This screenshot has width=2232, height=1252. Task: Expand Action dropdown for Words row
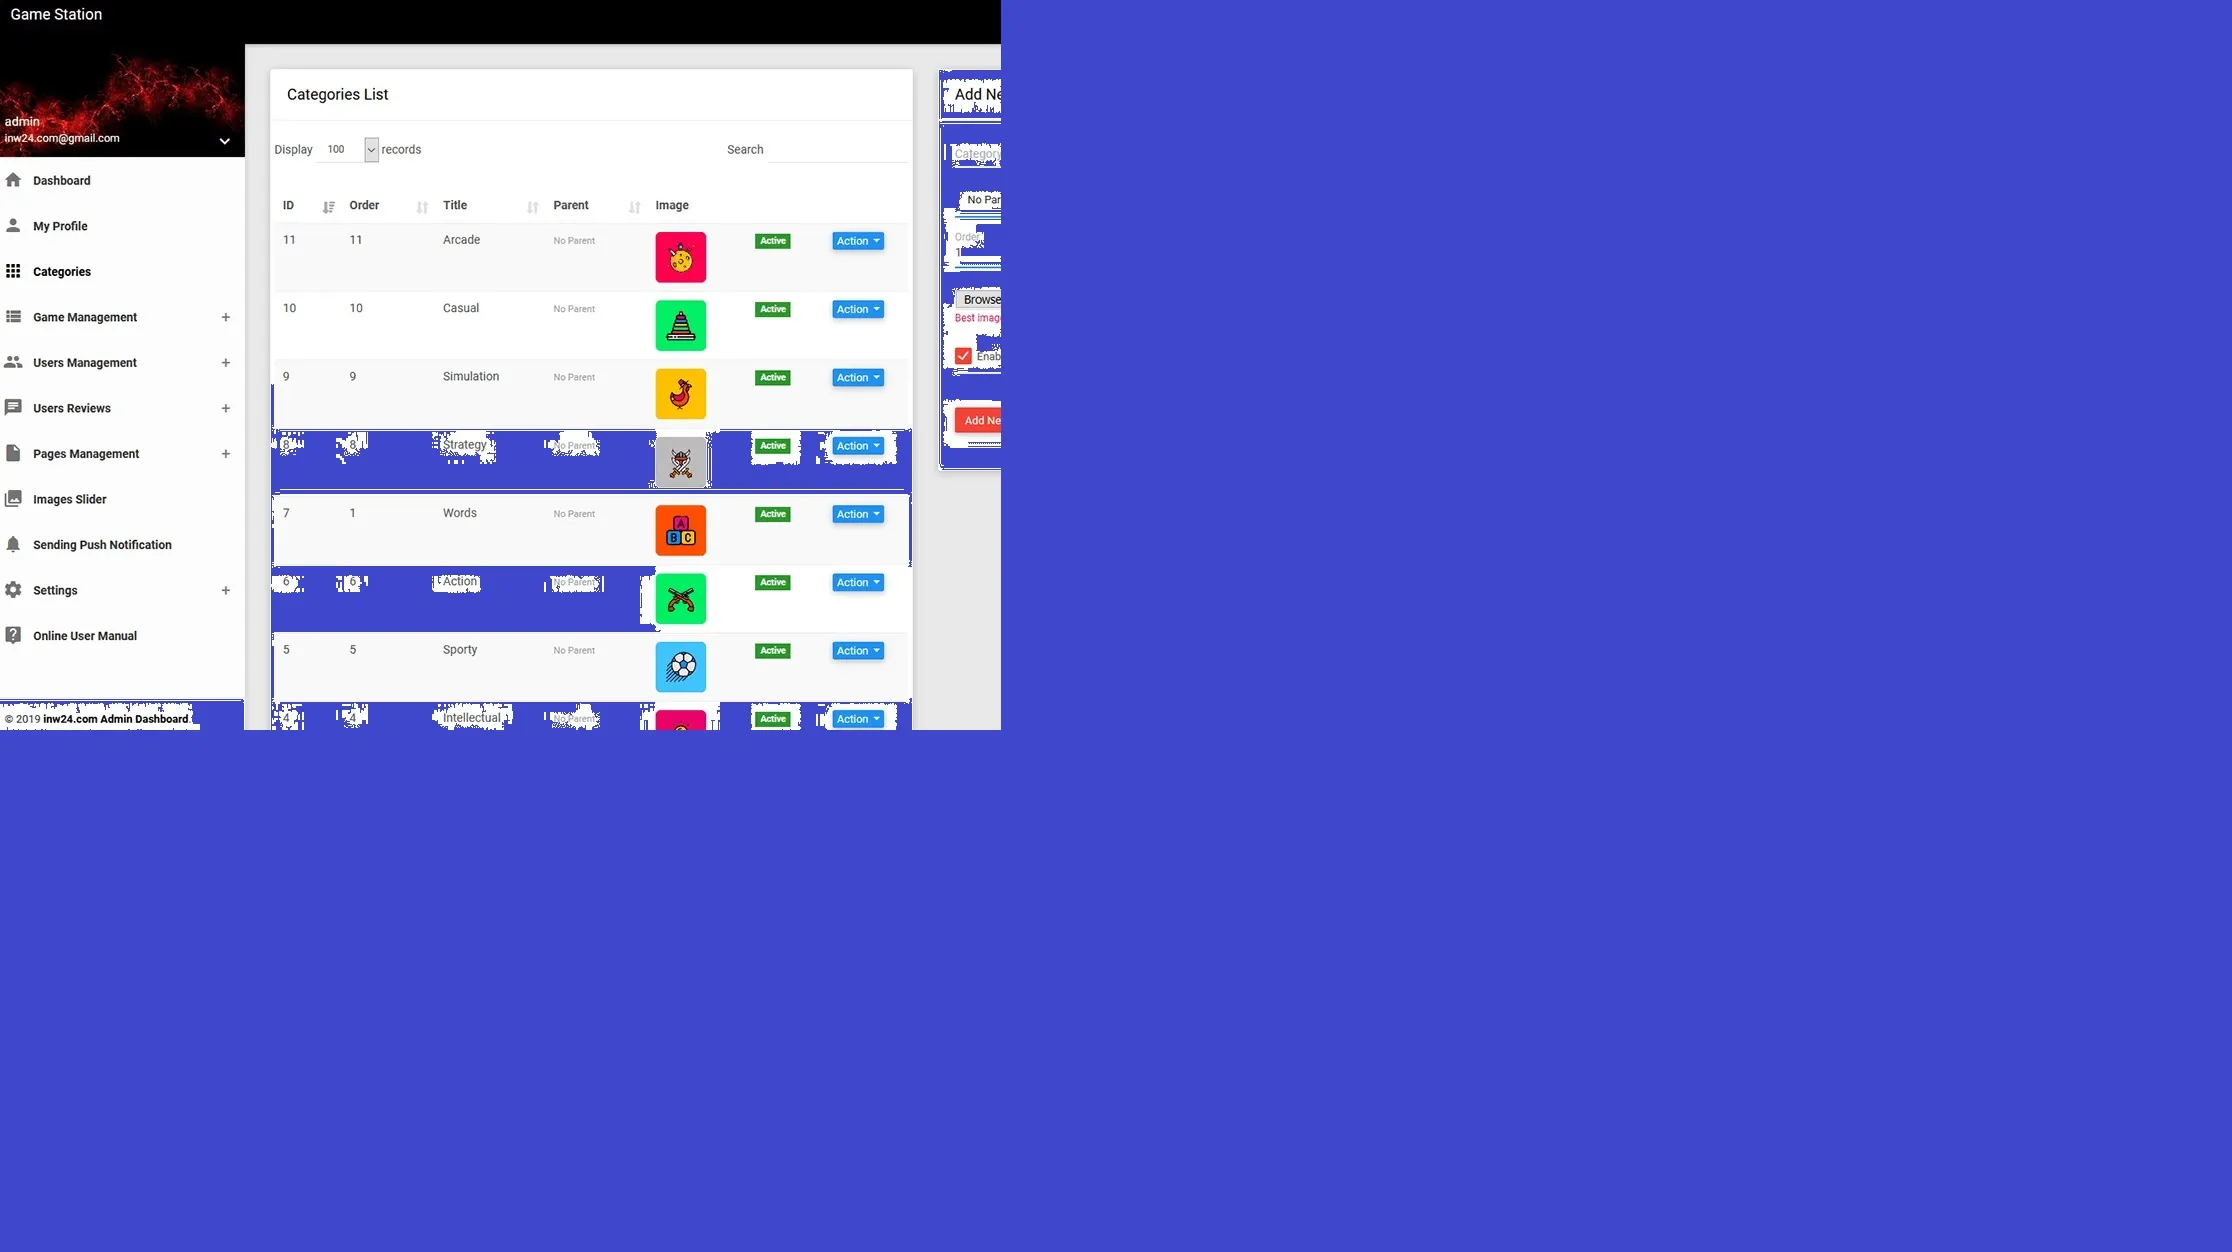coord(857,513)
